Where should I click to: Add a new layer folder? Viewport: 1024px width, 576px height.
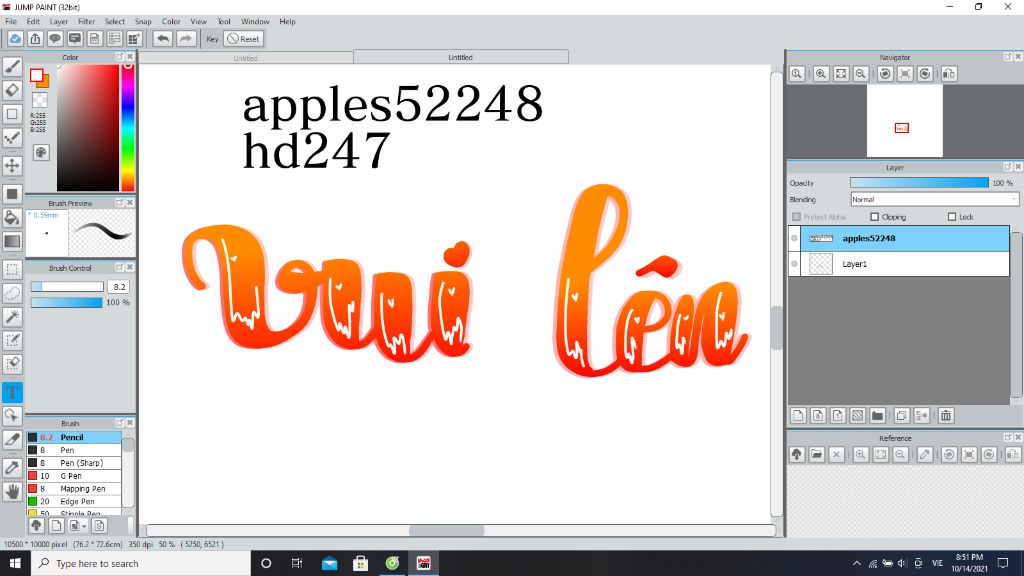878,415
